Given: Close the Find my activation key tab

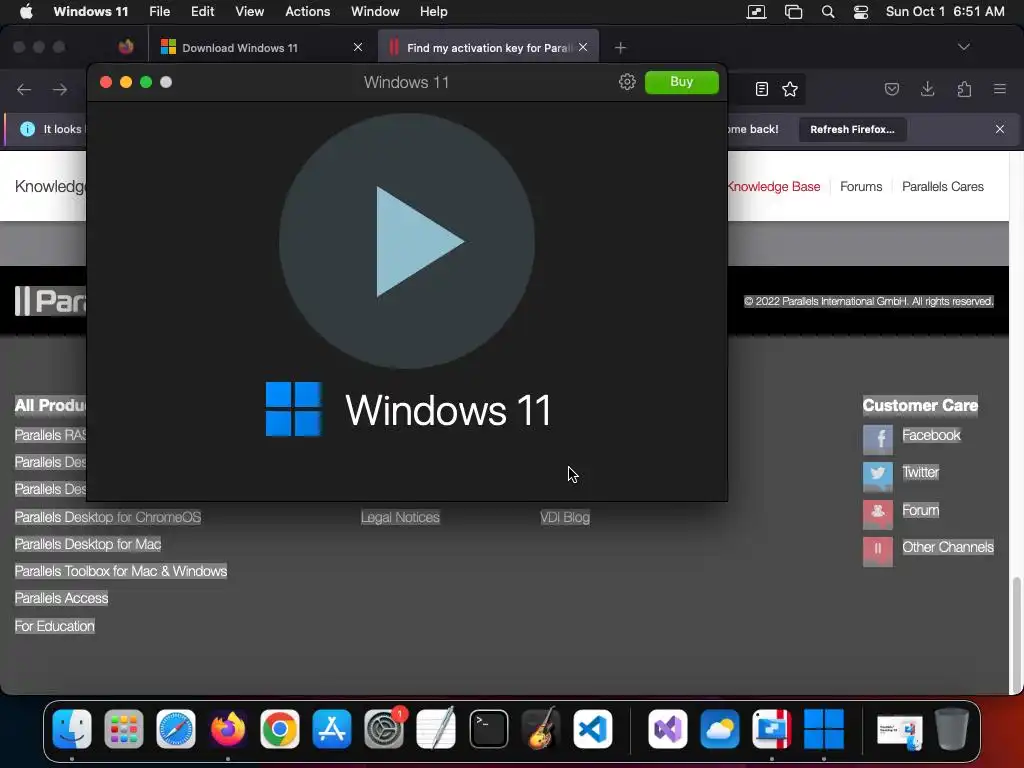Looking at the screenshot, I should (x=583, y=47).
